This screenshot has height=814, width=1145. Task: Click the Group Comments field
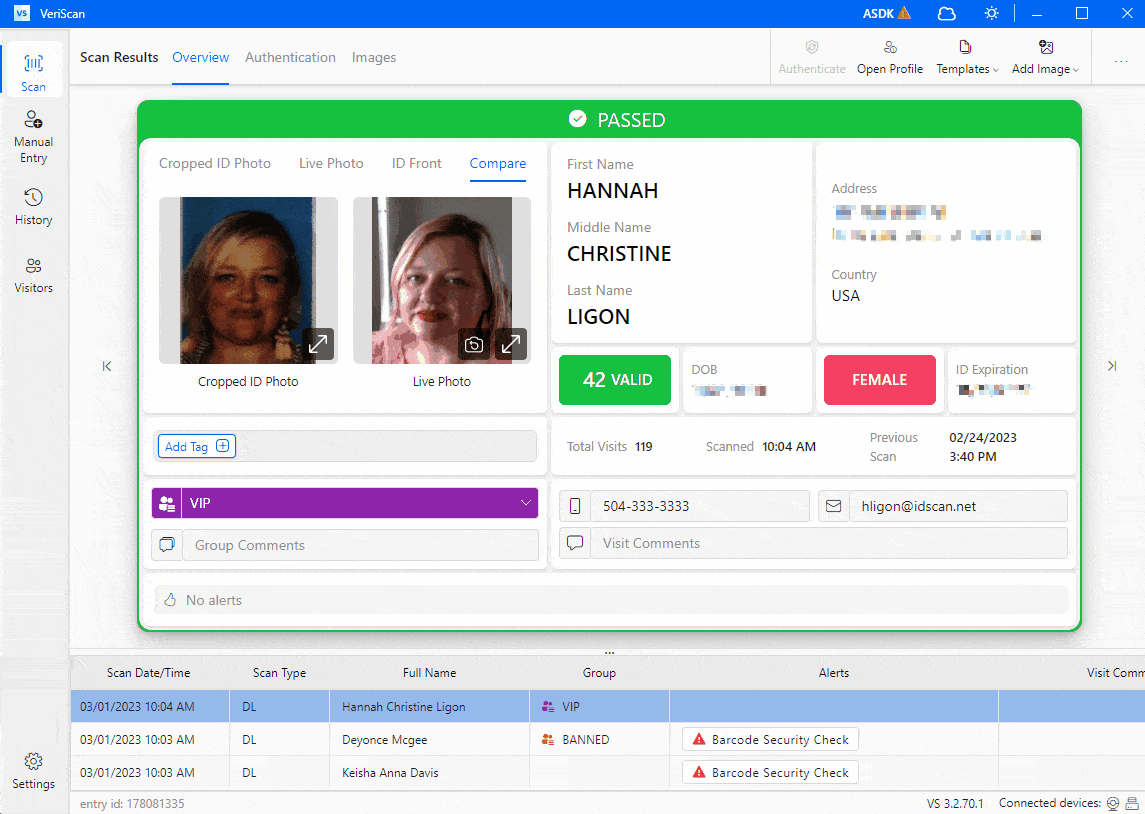359,545
